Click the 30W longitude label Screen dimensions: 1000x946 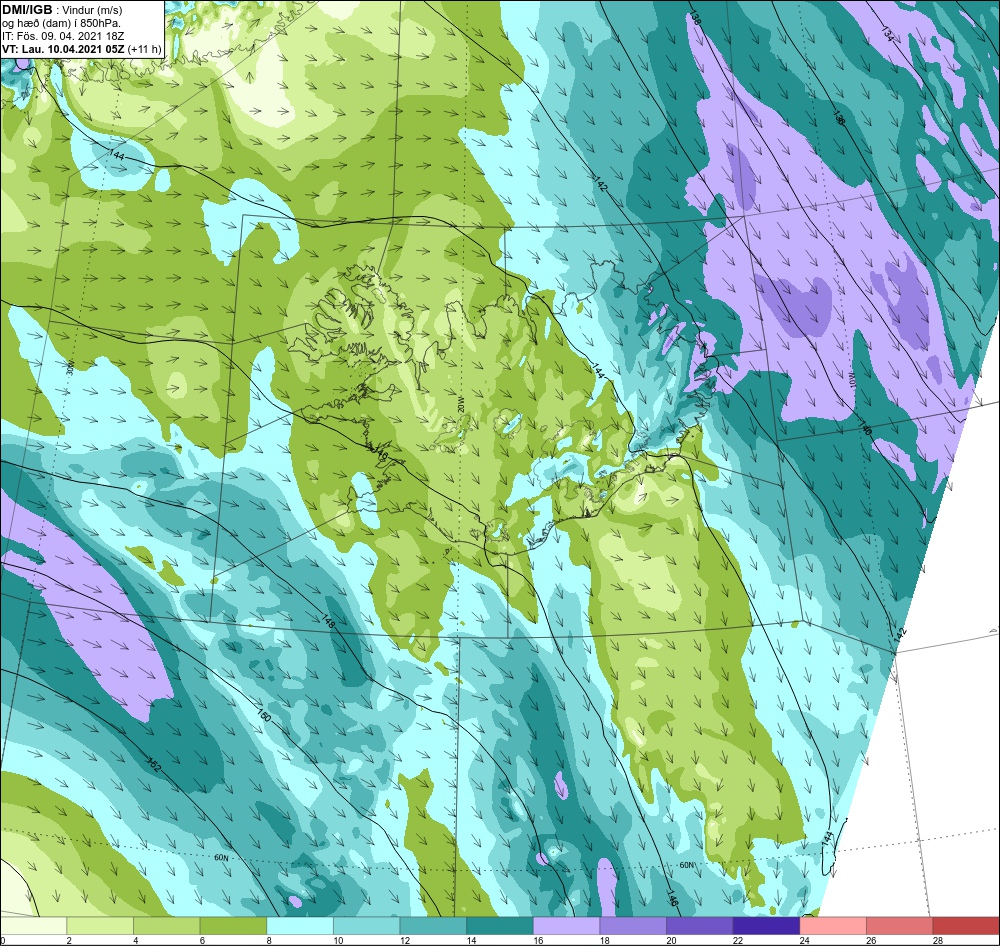click(70, 367)
